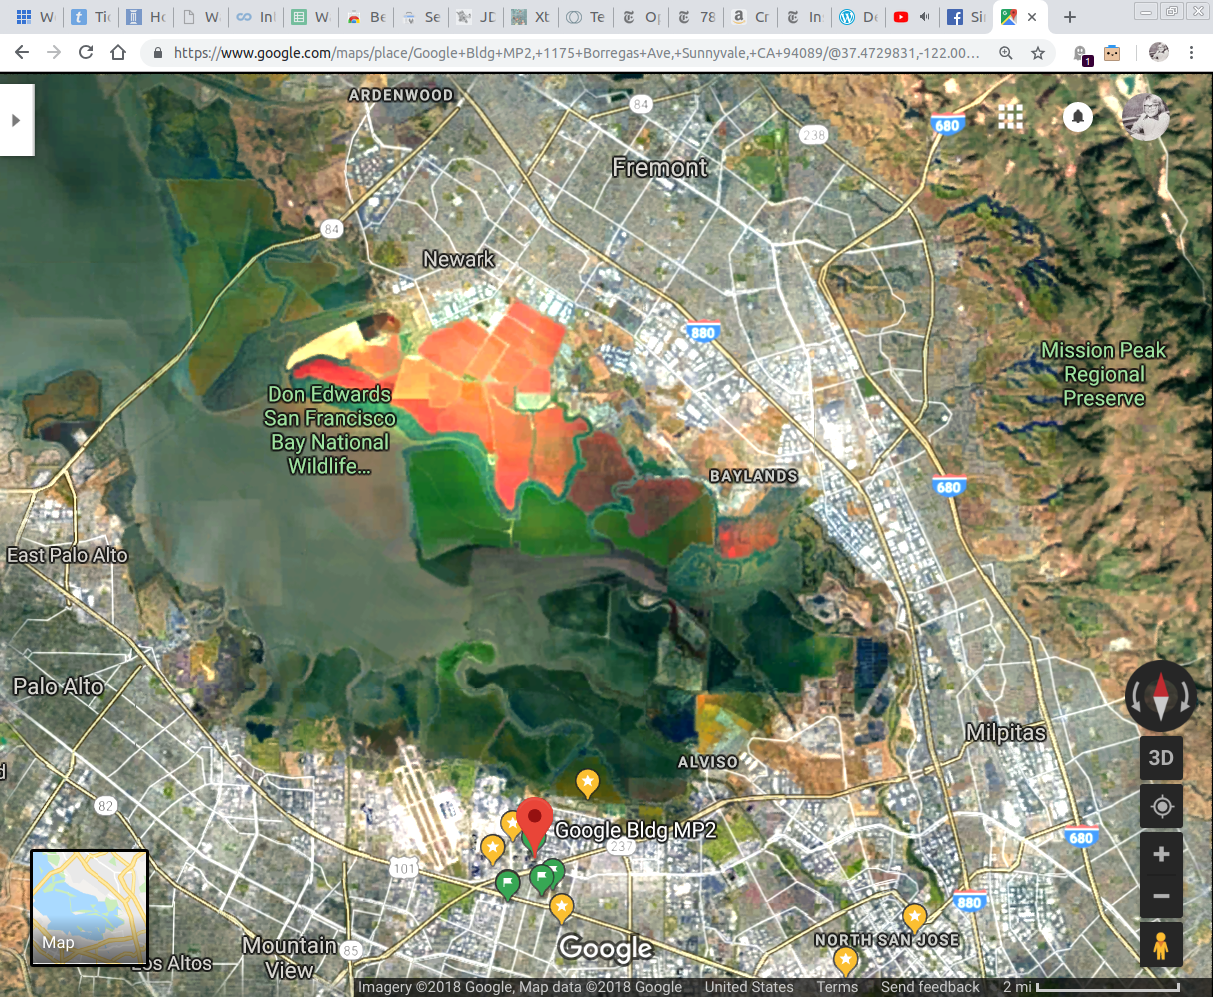The width and height of the screenshot is (1213, 997).
Task: Expand the collapsed side panel
Action: (16, 120)
